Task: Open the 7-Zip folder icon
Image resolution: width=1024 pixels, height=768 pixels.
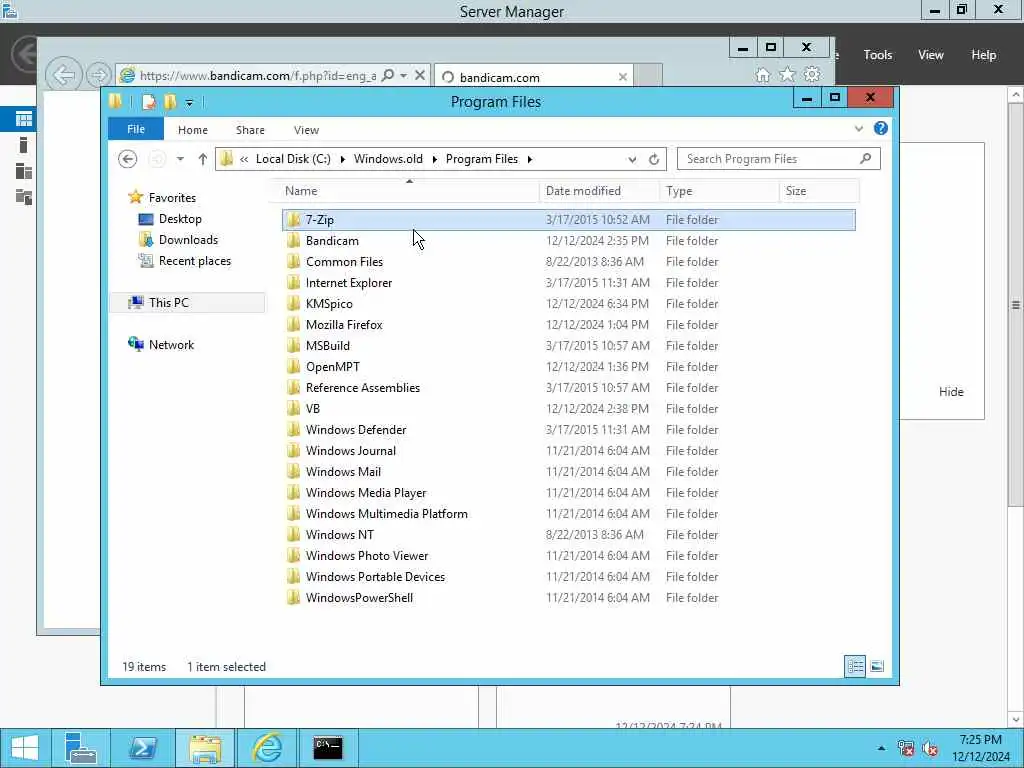Action: [x=294, y=219]
